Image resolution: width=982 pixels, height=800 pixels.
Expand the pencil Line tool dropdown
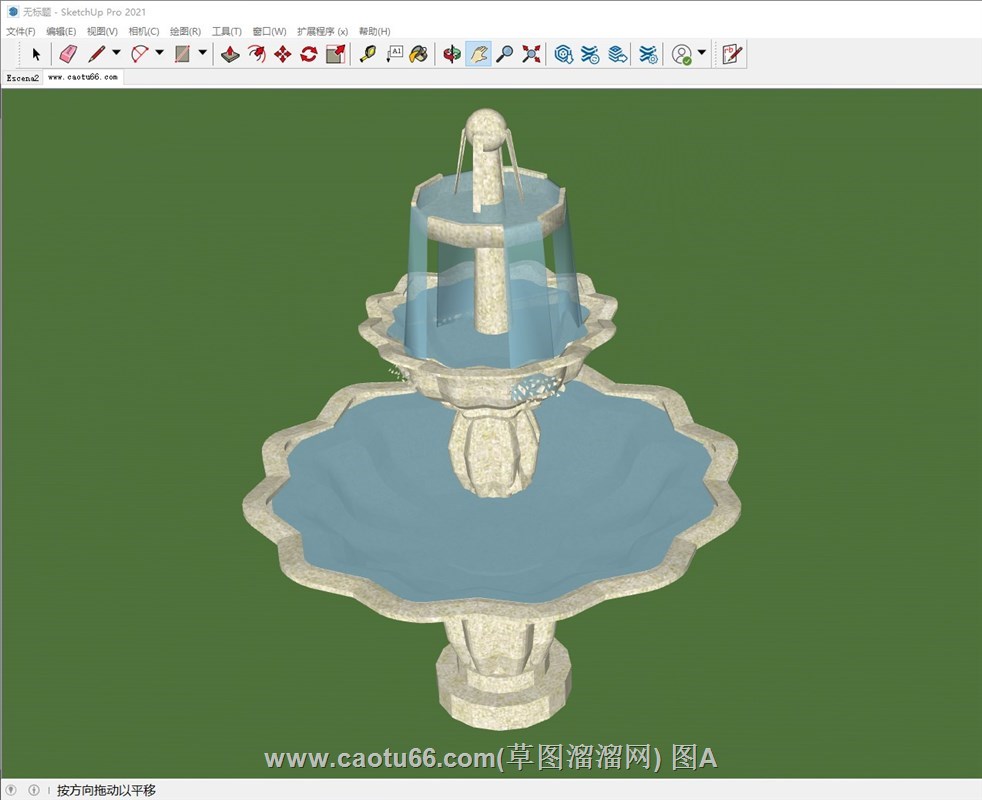tap(116, 53)
